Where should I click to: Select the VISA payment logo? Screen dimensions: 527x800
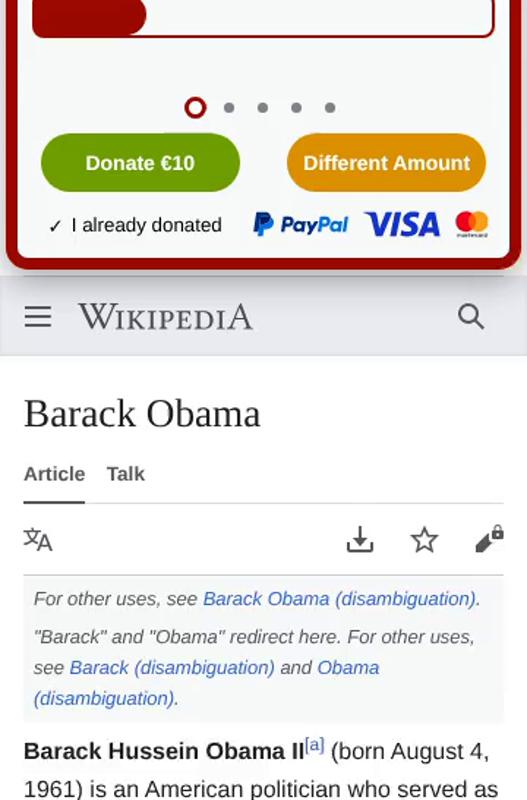(402, 224)
